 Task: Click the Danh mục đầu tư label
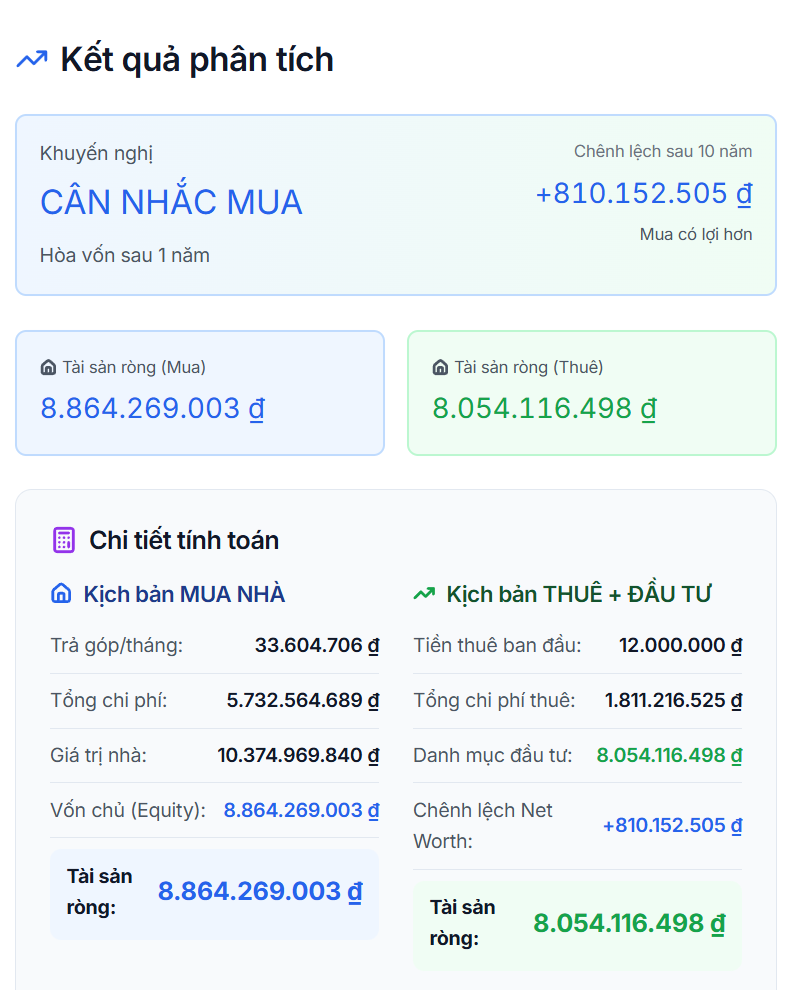pyautogui.click(x=493, y=755)
